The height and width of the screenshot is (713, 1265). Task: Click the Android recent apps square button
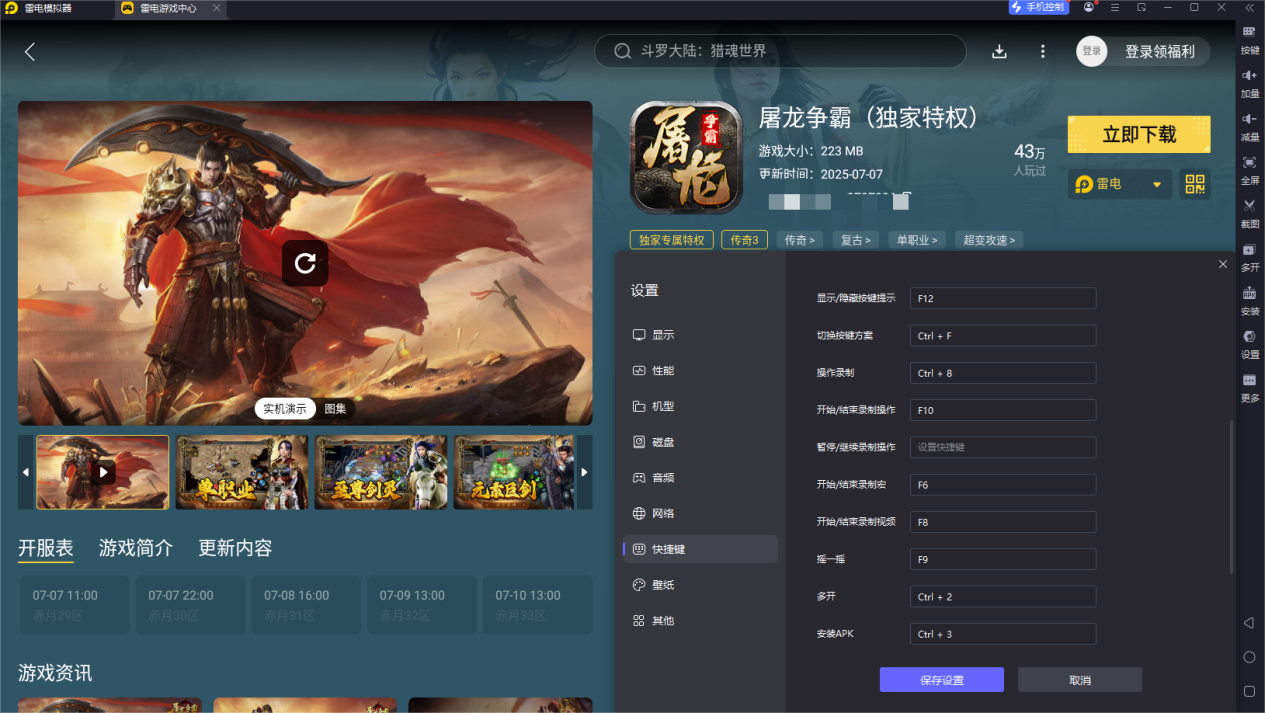tap(1249, 691)
